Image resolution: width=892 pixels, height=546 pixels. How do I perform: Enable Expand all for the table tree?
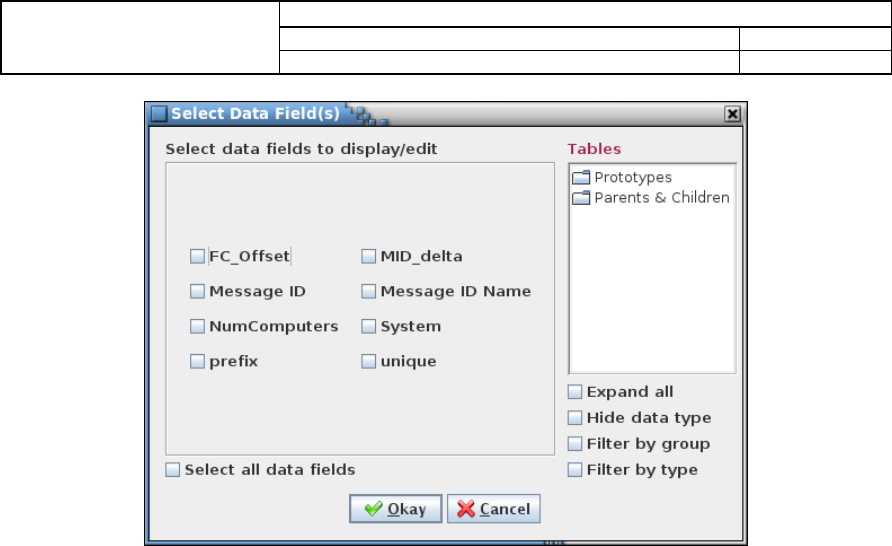[575, 392]
